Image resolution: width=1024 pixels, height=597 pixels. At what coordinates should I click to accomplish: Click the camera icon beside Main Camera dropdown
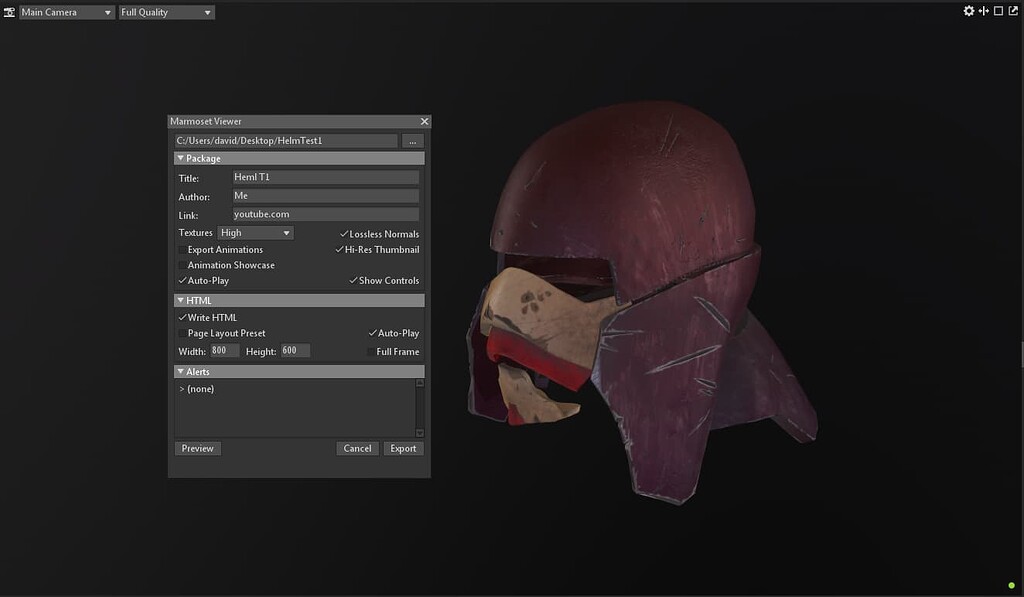pyautogui.click(x=9, y=12)
